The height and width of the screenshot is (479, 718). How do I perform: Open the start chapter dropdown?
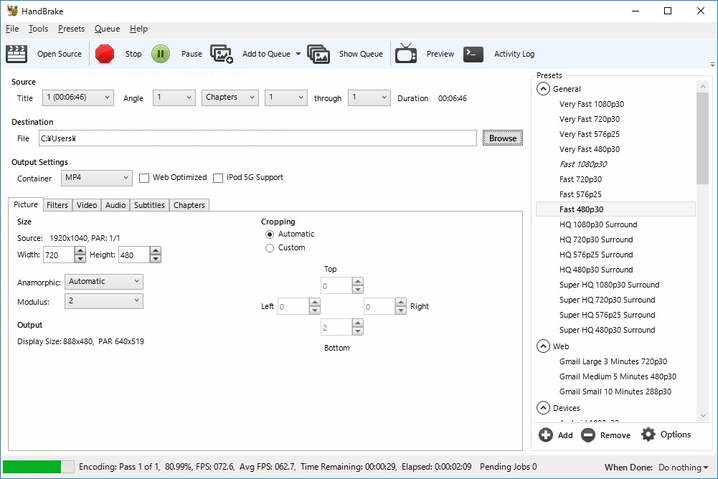pyautogui.click(x=286, y=98)
